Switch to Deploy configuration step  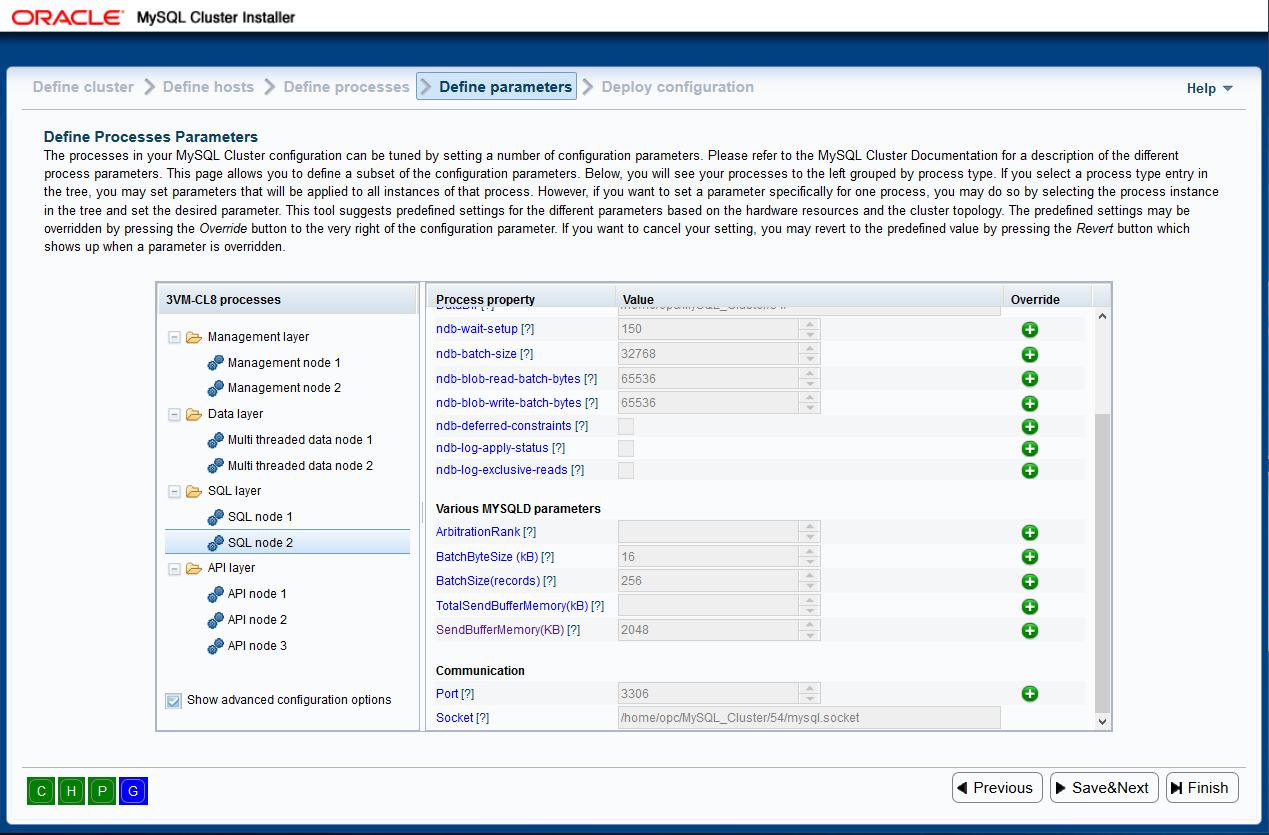point(677,87)
